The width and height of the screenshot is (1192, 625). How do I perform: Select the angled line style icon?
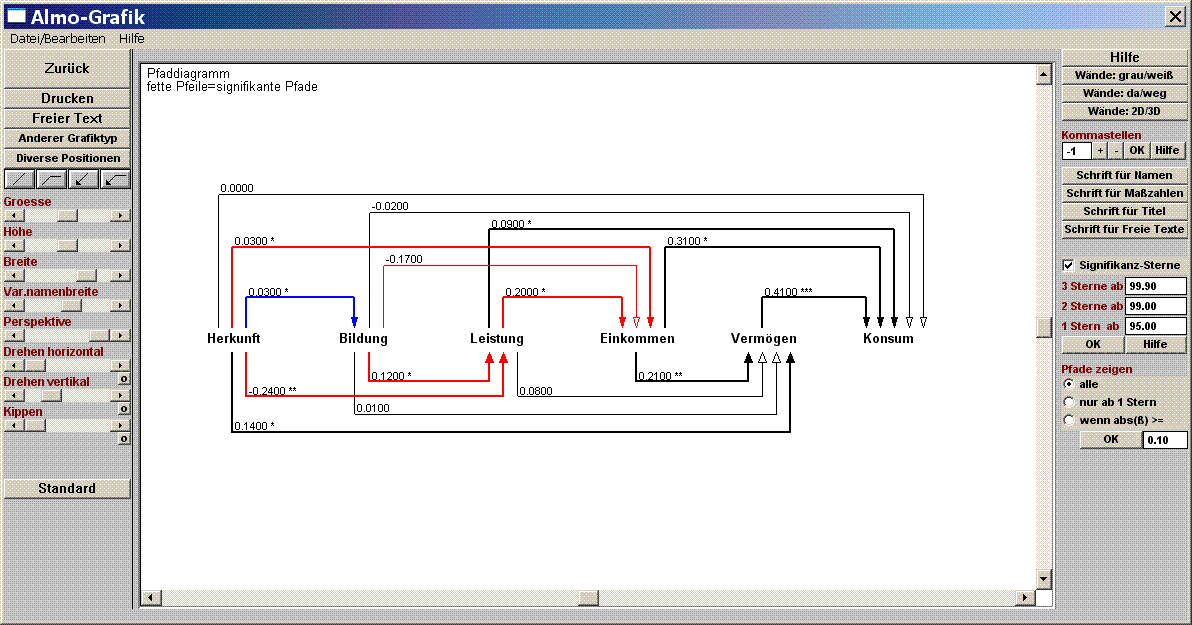tap(52, 180)
